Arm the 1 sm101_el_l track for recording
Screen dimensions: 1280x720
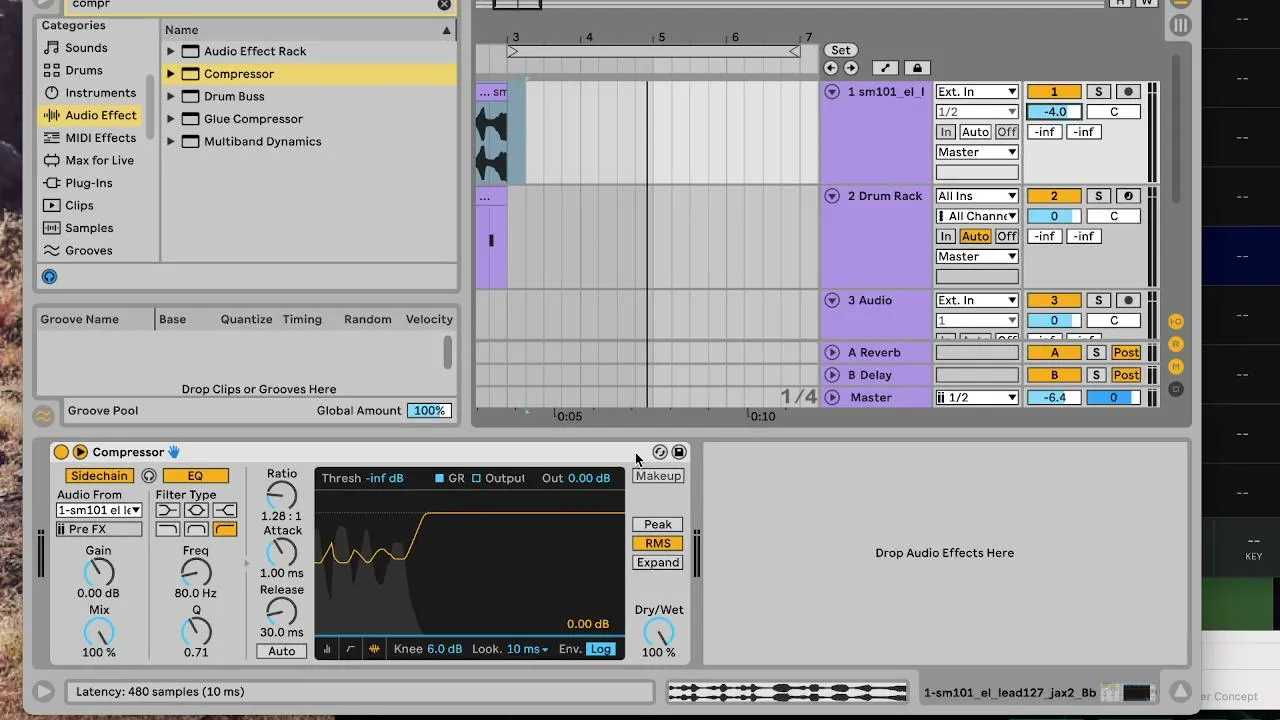tap(1128, 92)
